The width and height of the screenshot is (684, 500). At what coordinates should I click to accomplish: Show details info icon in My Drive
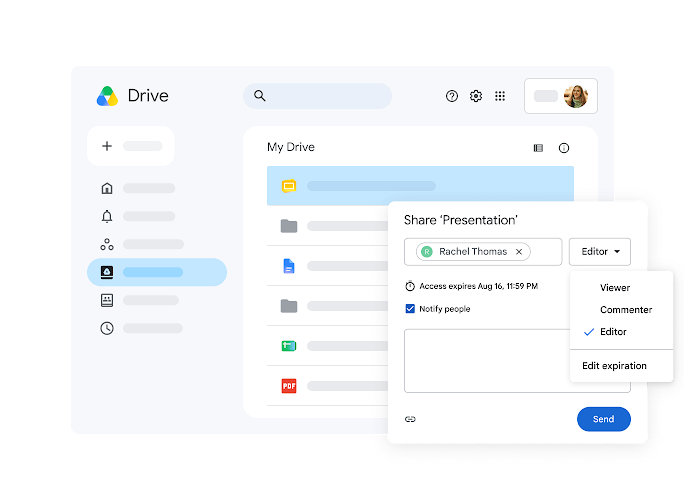[x=564, y=148]
